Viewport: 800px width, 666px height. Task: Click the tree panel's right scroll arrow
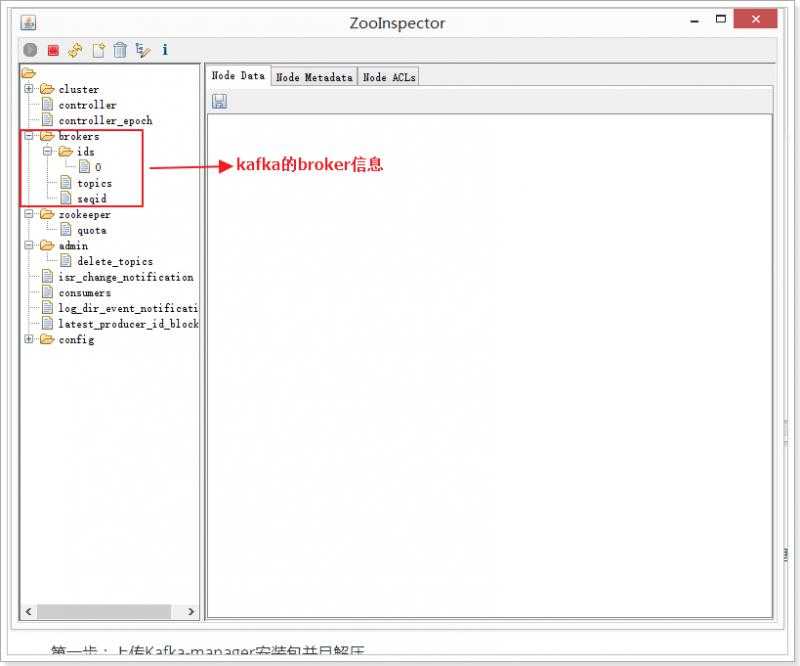click(x=191, y=611)
